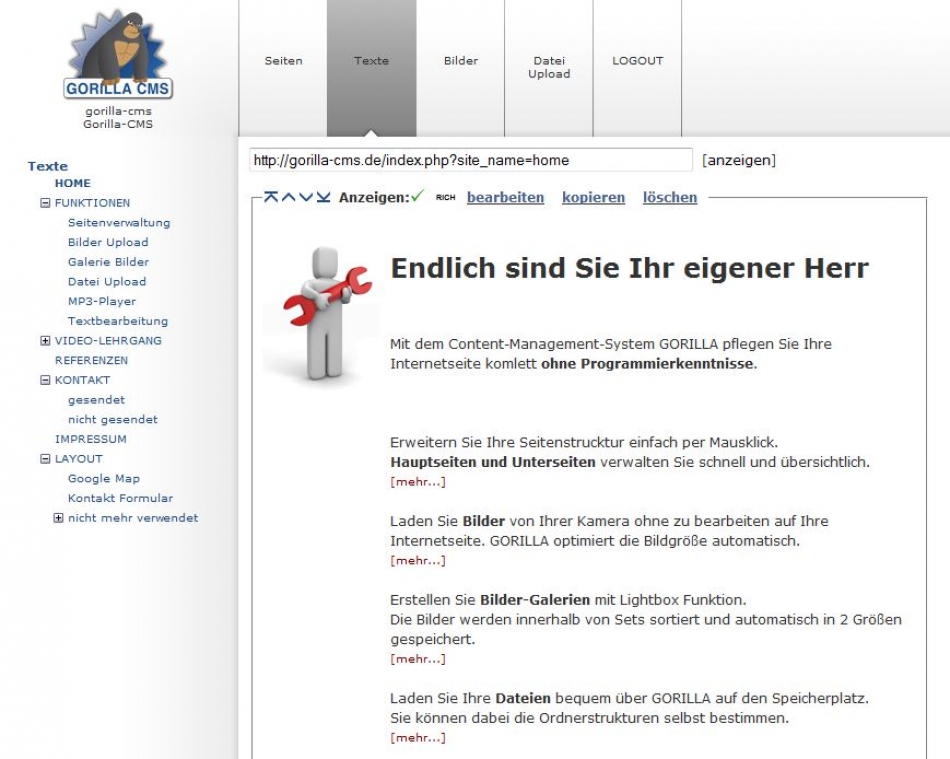Image resolution: width=950 pixels, height=759 pixels.
Task: Open Galerie Bilder in the sidebar
Action: (108, 262)
